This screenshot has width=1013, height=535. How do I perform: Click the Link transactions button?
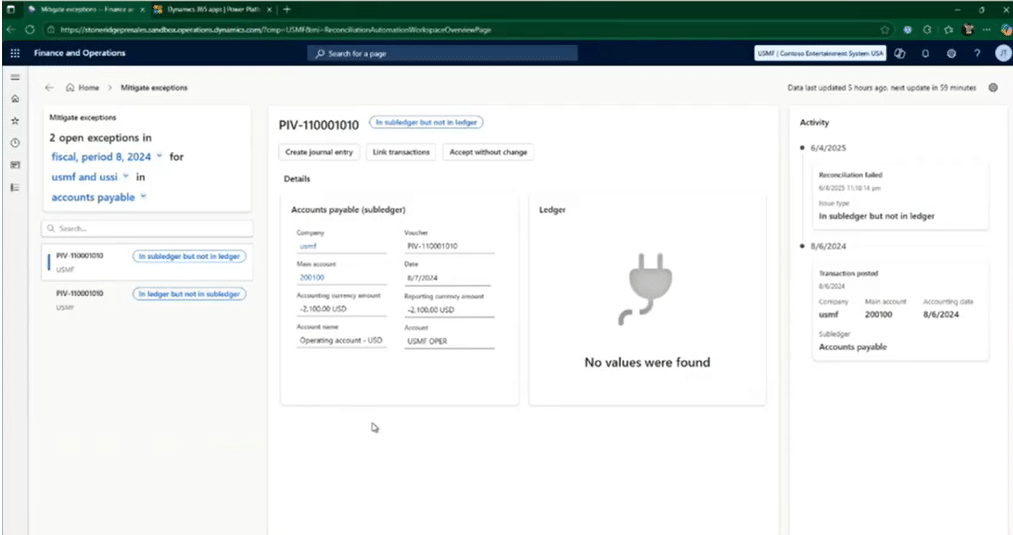(401, 152)
